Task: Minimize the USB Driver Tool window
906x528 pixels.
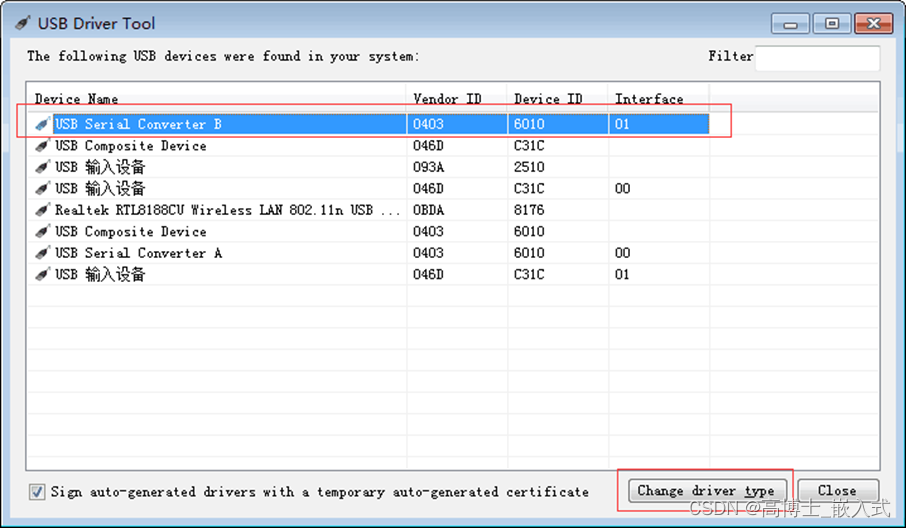Action: (790, 24)
